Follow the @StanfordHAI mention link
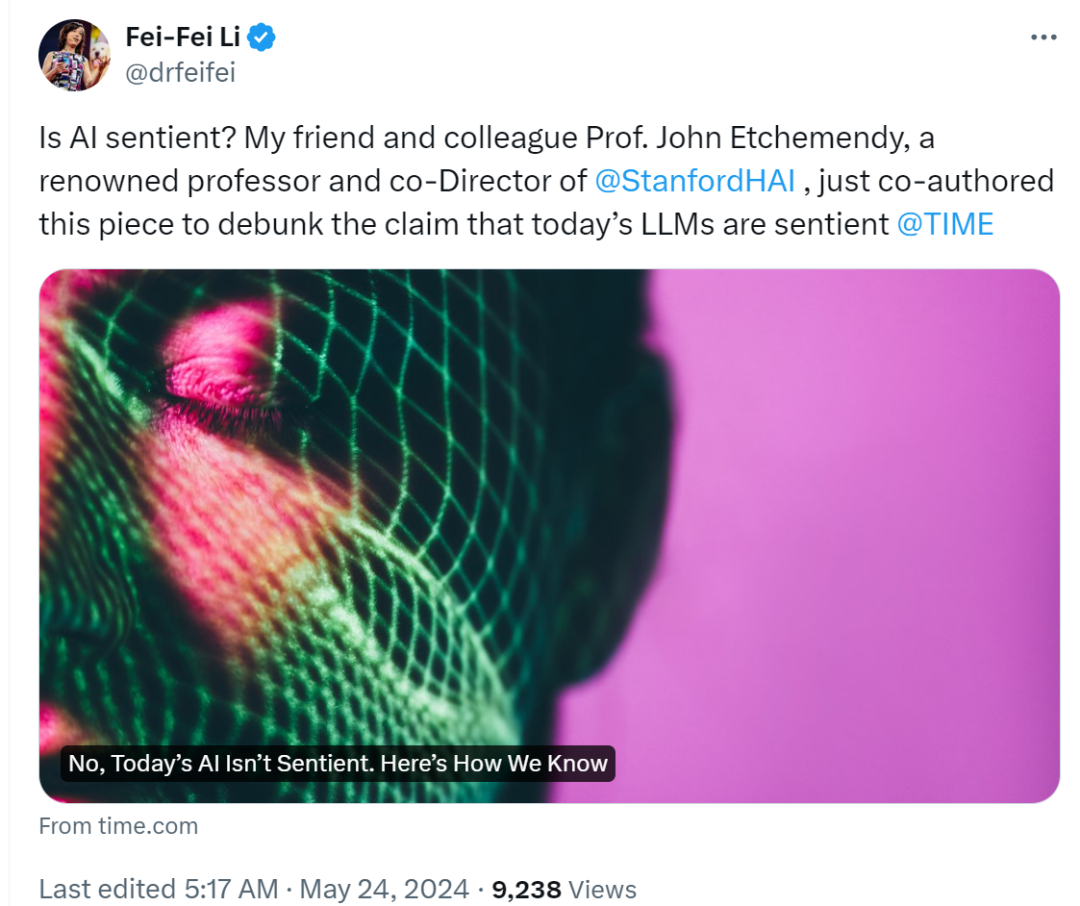1080x906 pixels. point(694,181)
